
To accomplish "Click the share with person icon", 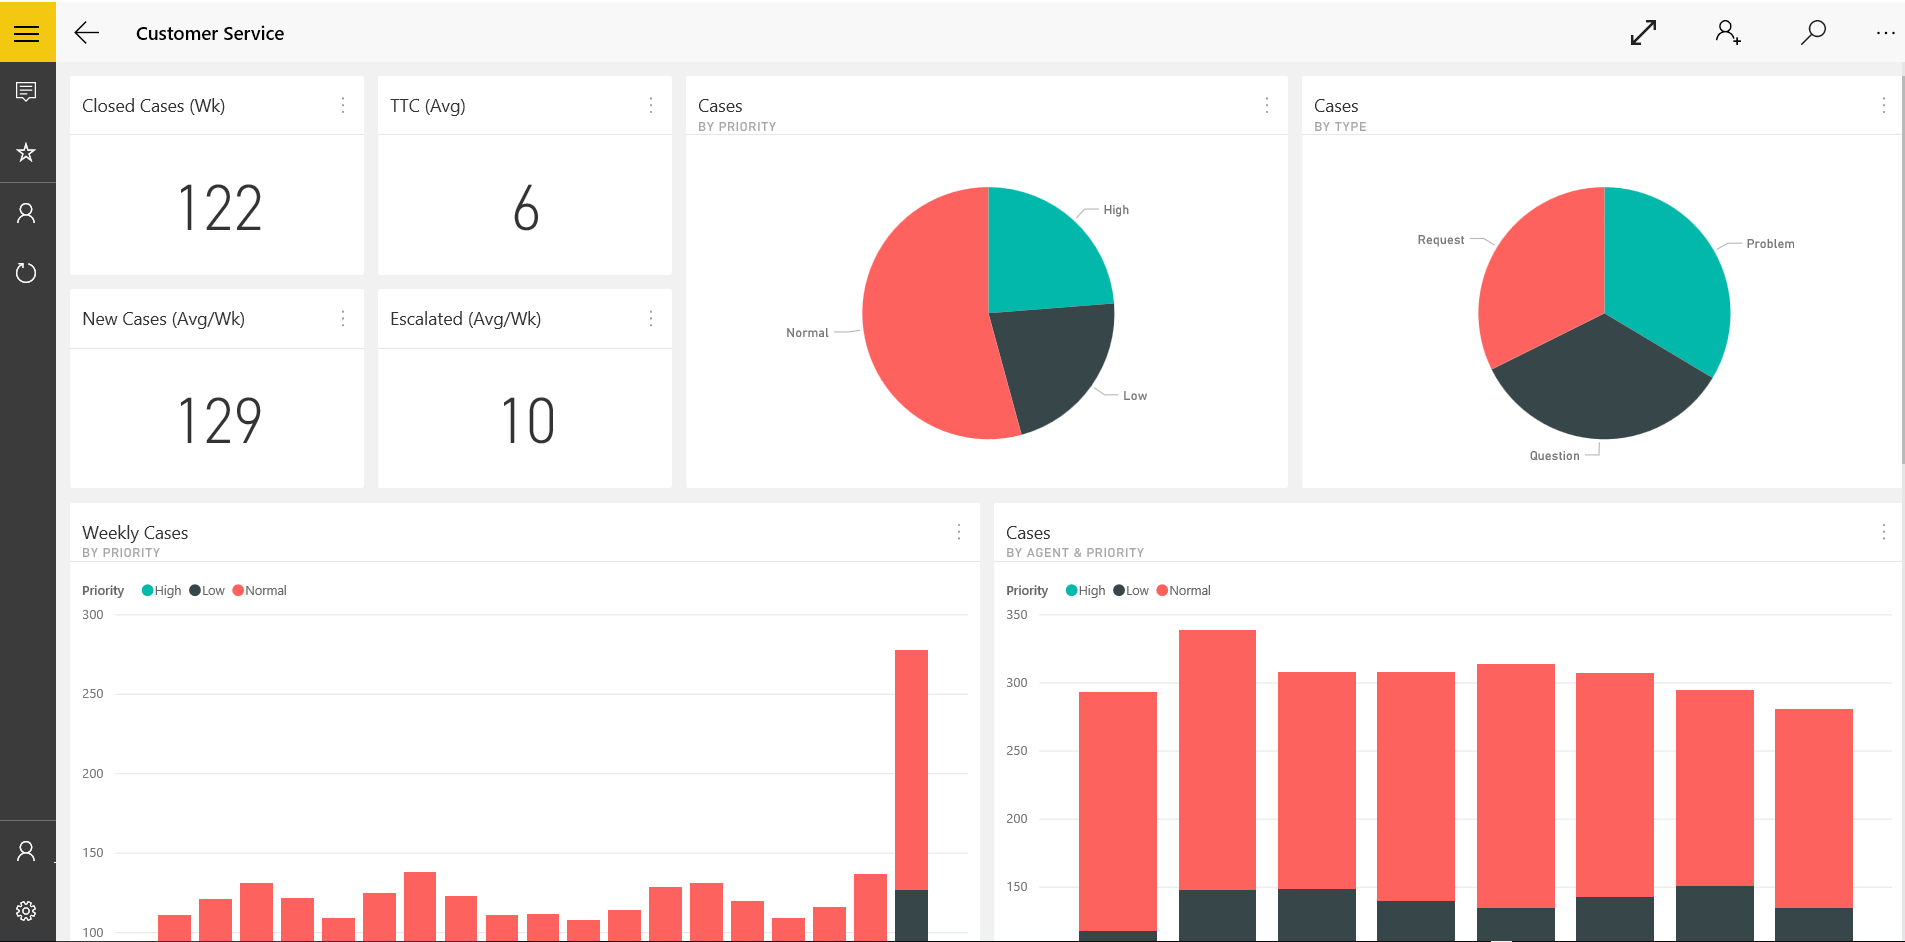I will (x=1728, y=33).
